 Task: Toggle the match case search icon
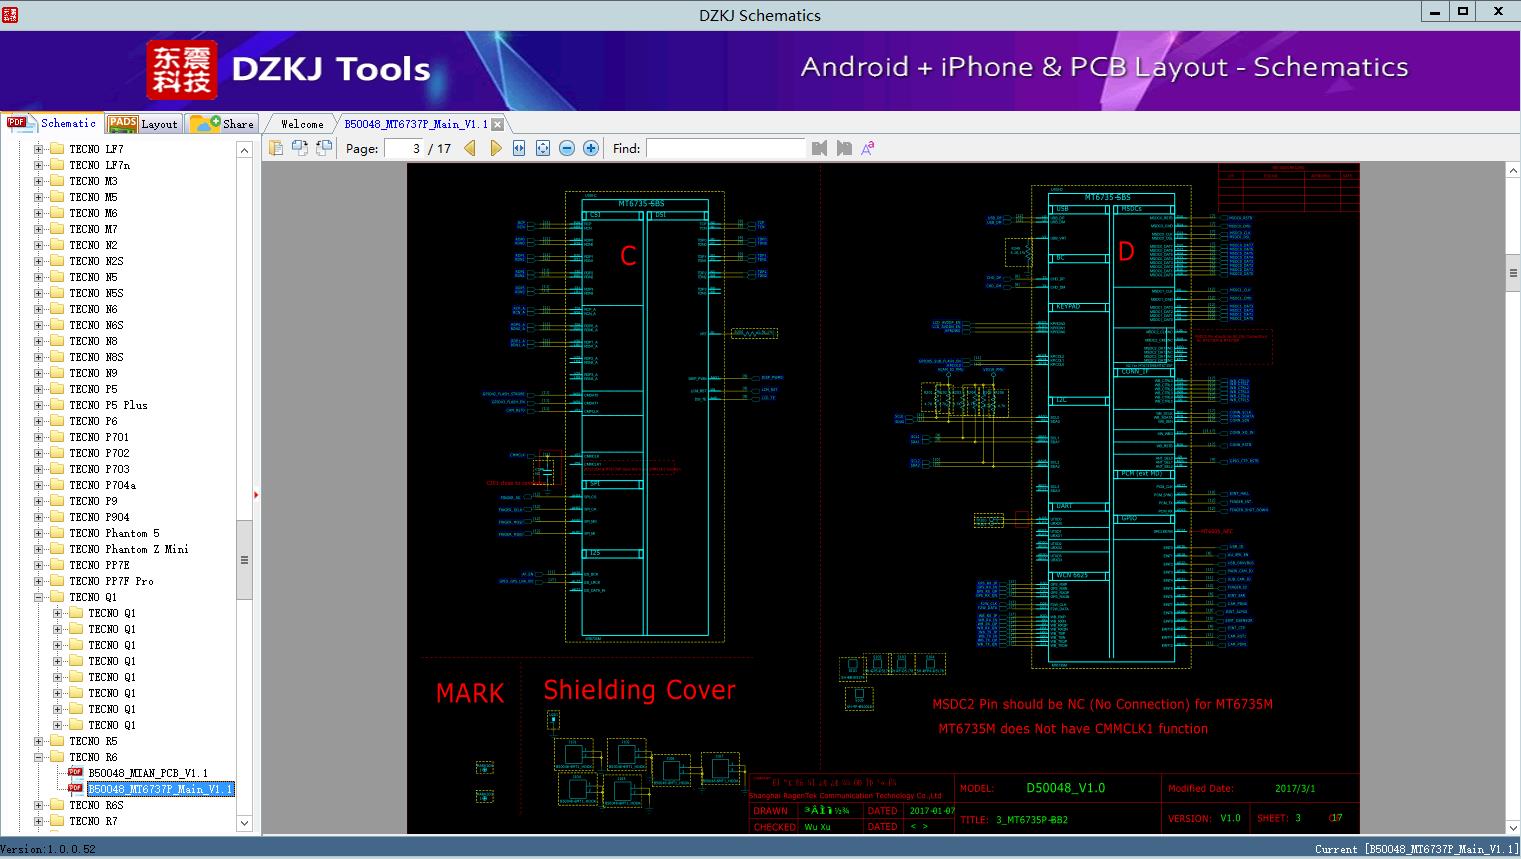pyautogui.click(x=868, y=148)
